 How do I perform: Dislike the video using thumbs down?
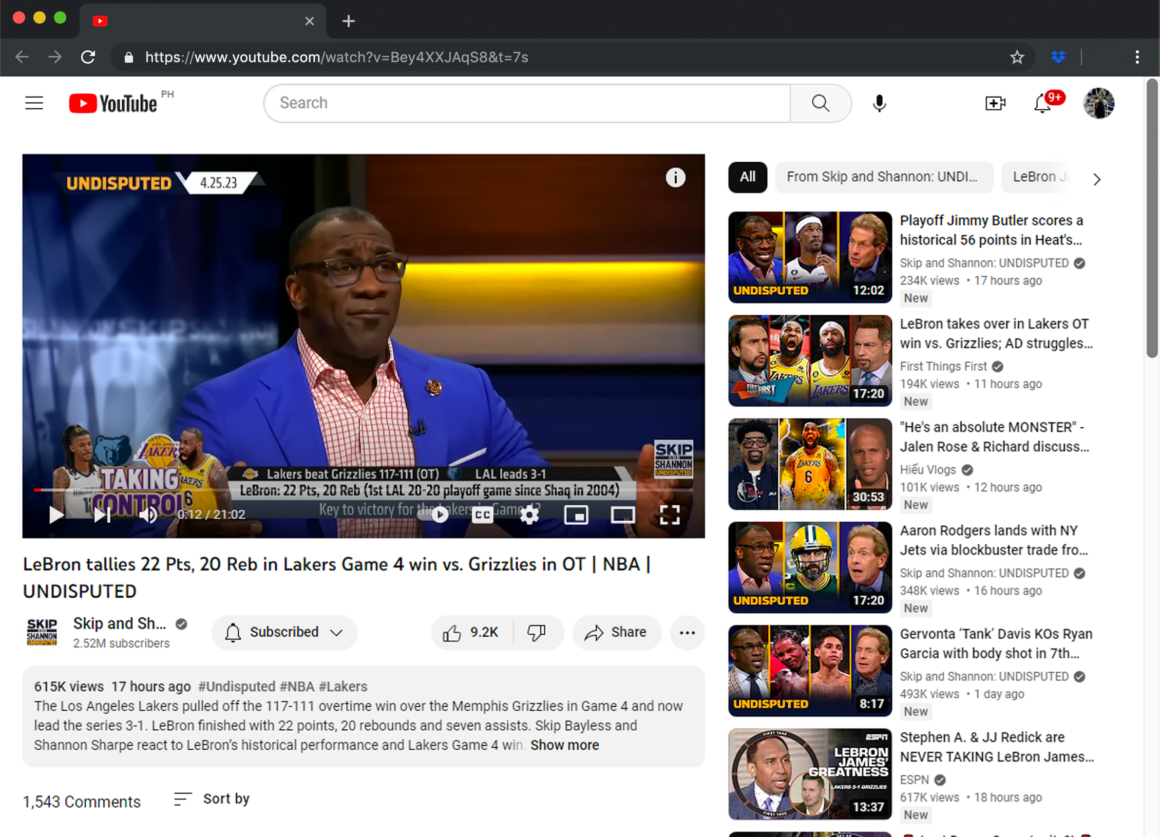(537, 632)
